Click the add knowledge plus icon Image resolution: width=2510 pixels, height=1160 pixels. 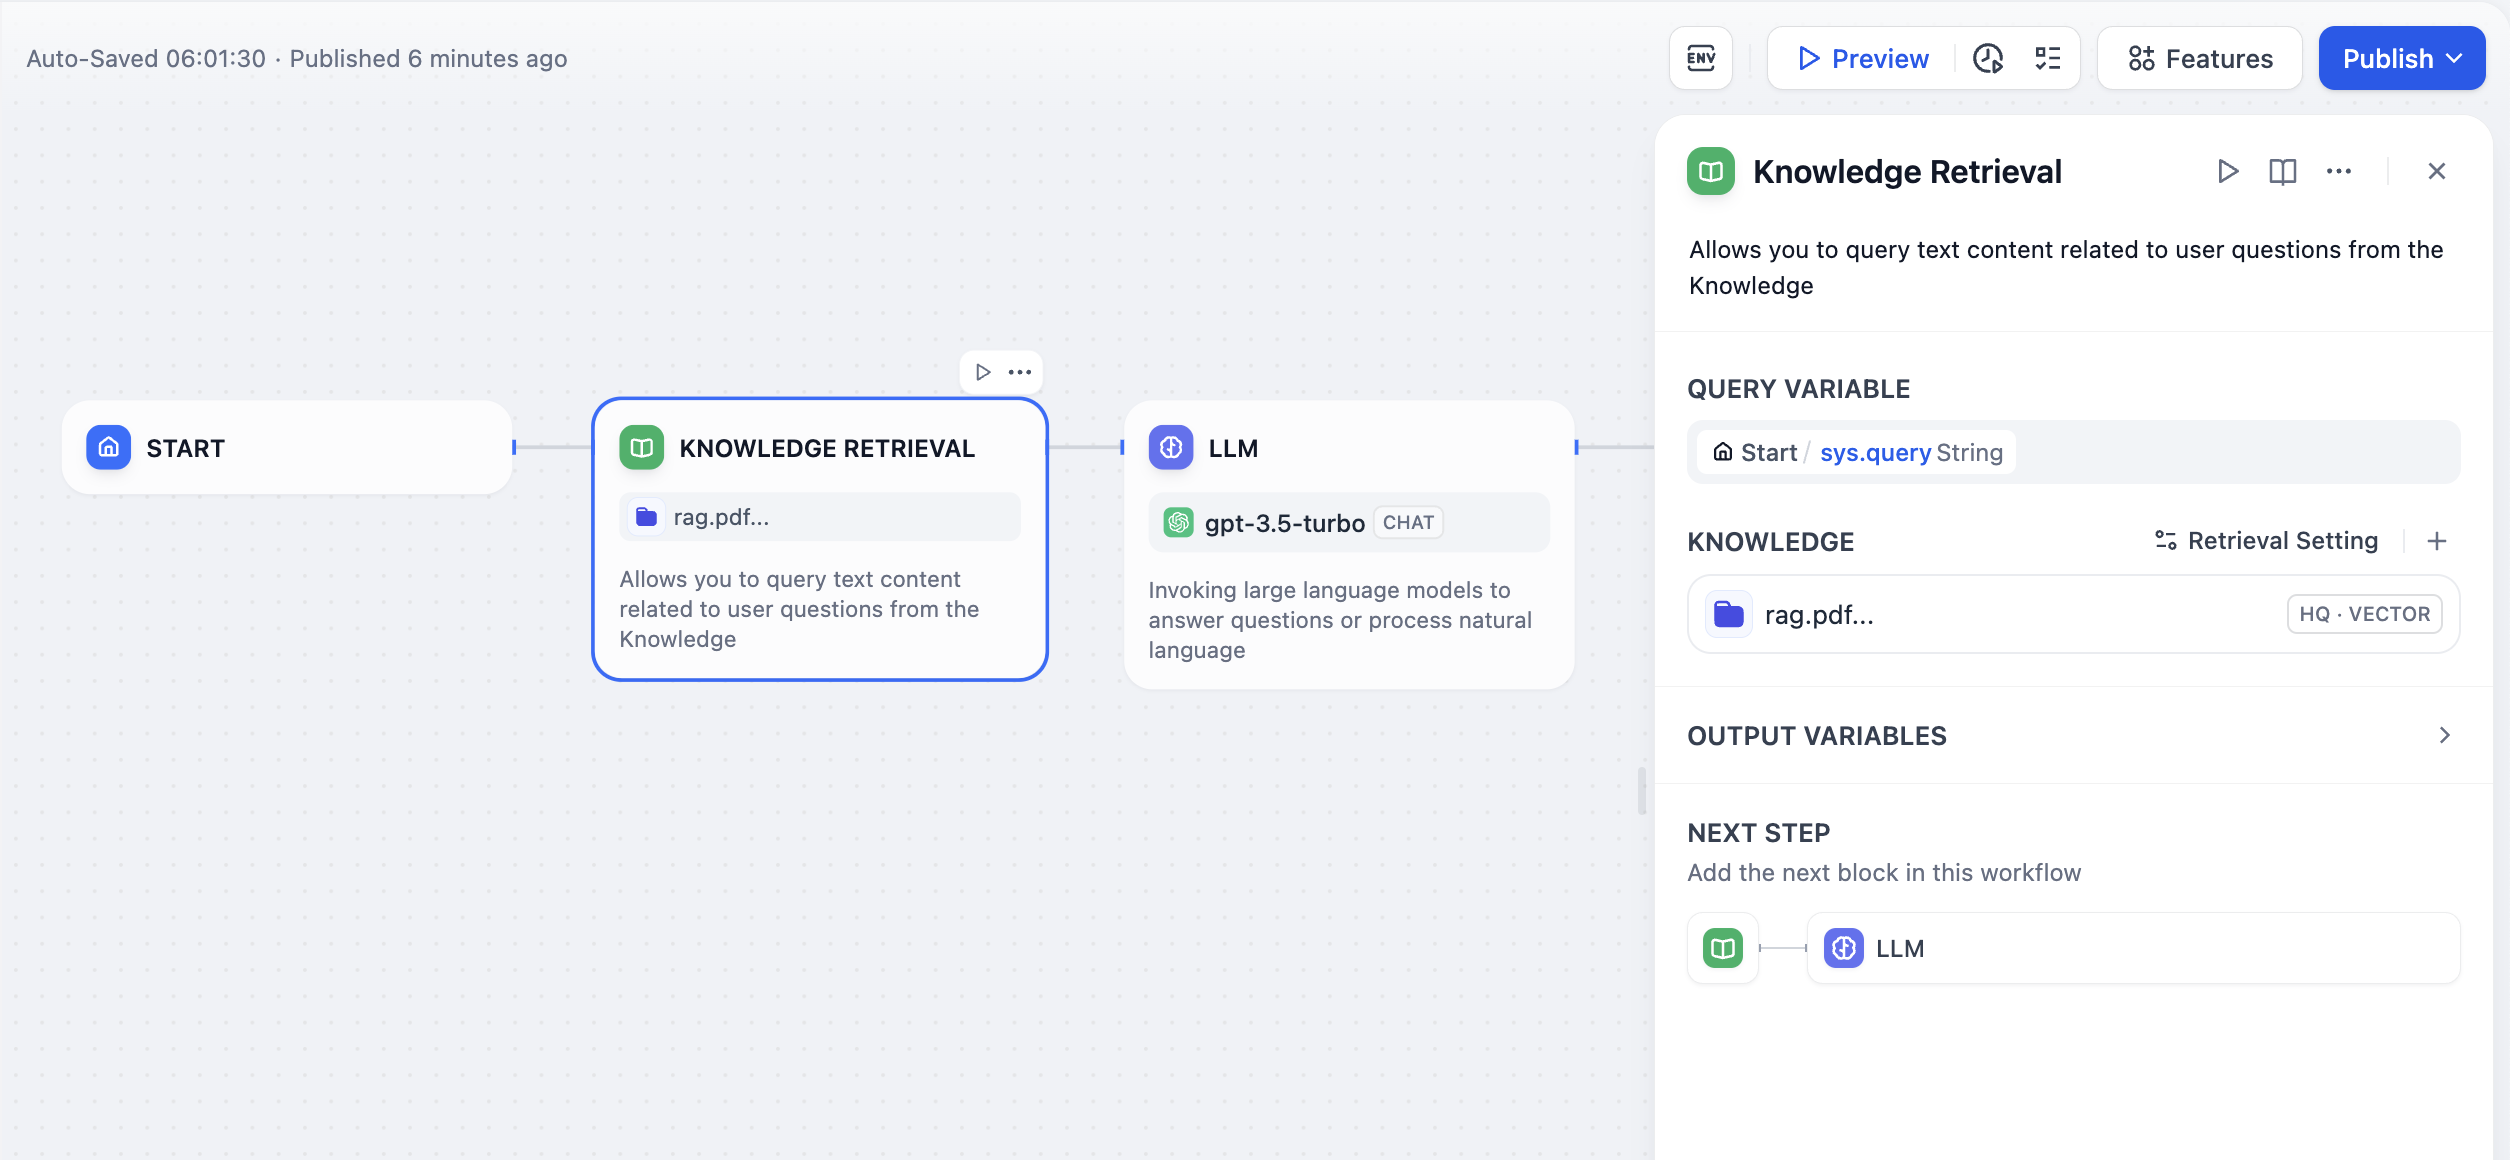pyautogui.click(x=2437, y=541)
